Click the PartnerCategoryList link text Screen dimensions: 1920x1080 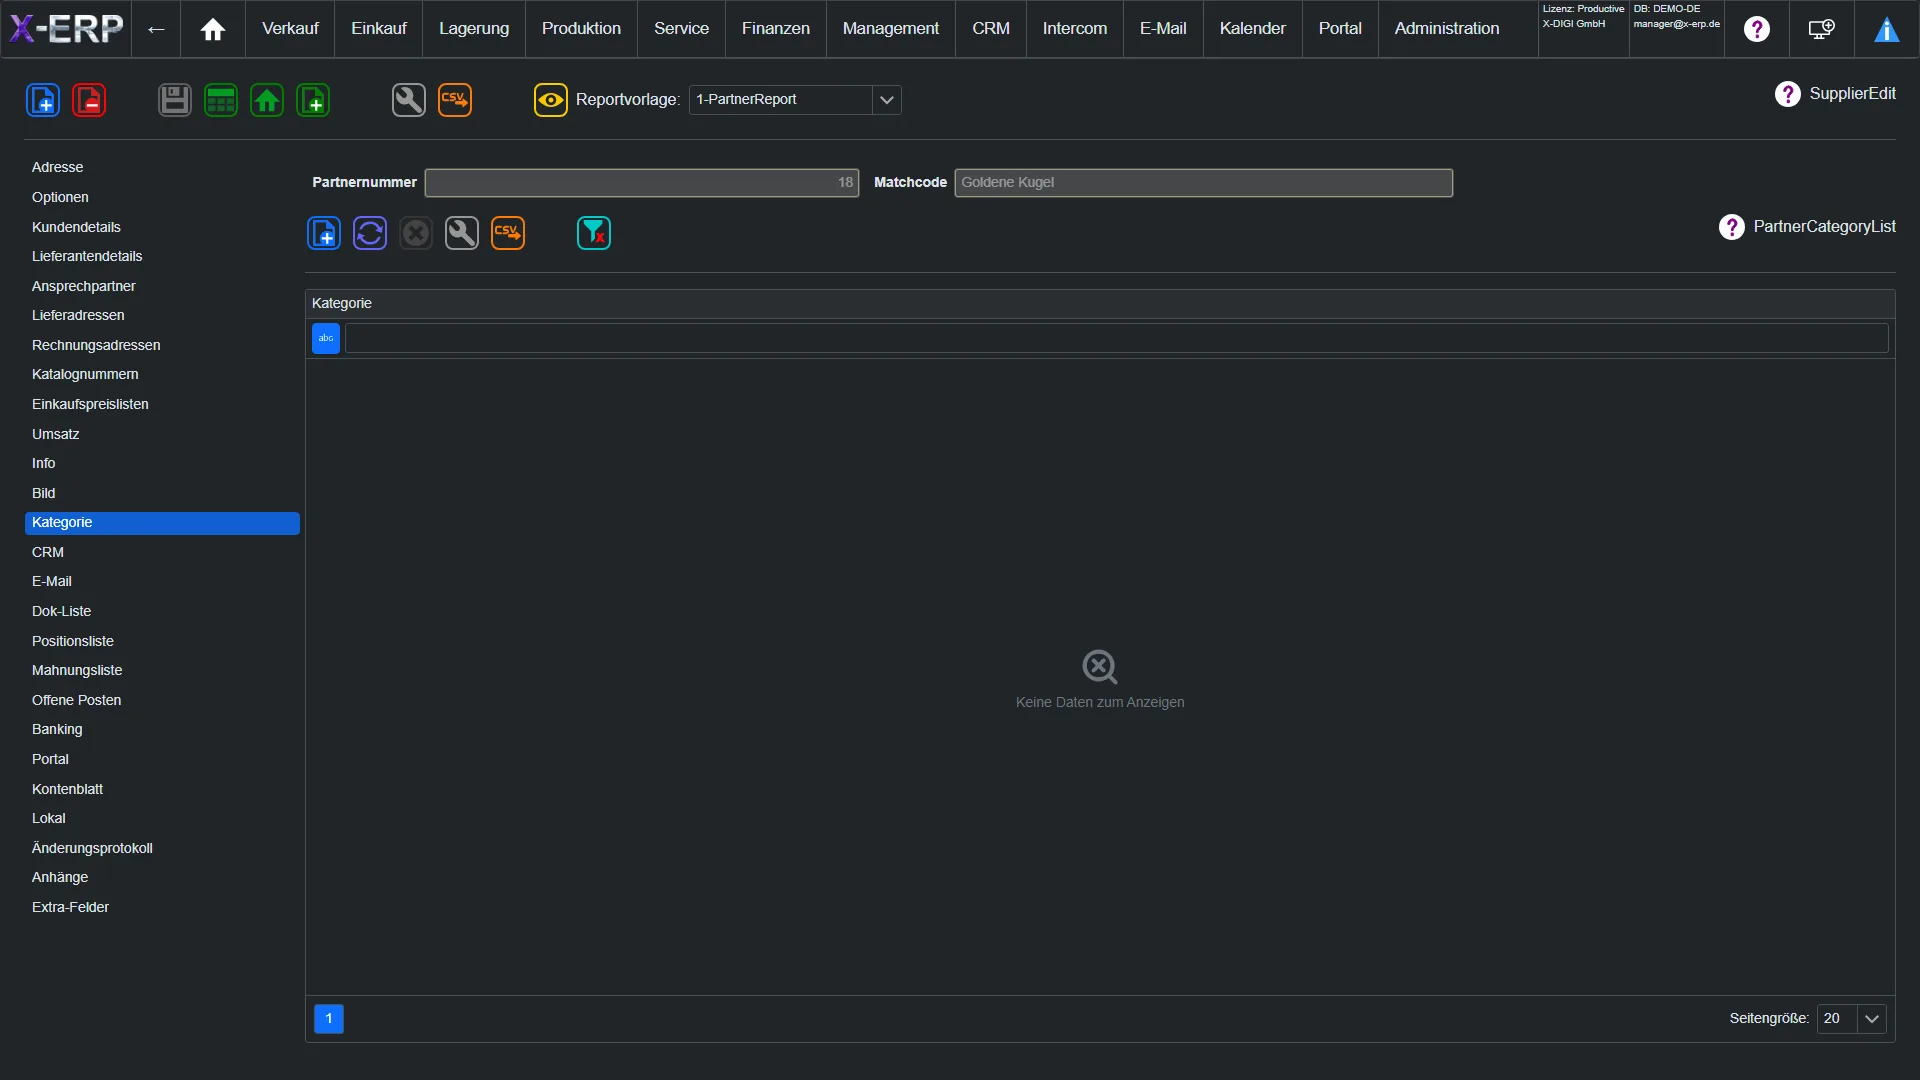(1824, 227)
